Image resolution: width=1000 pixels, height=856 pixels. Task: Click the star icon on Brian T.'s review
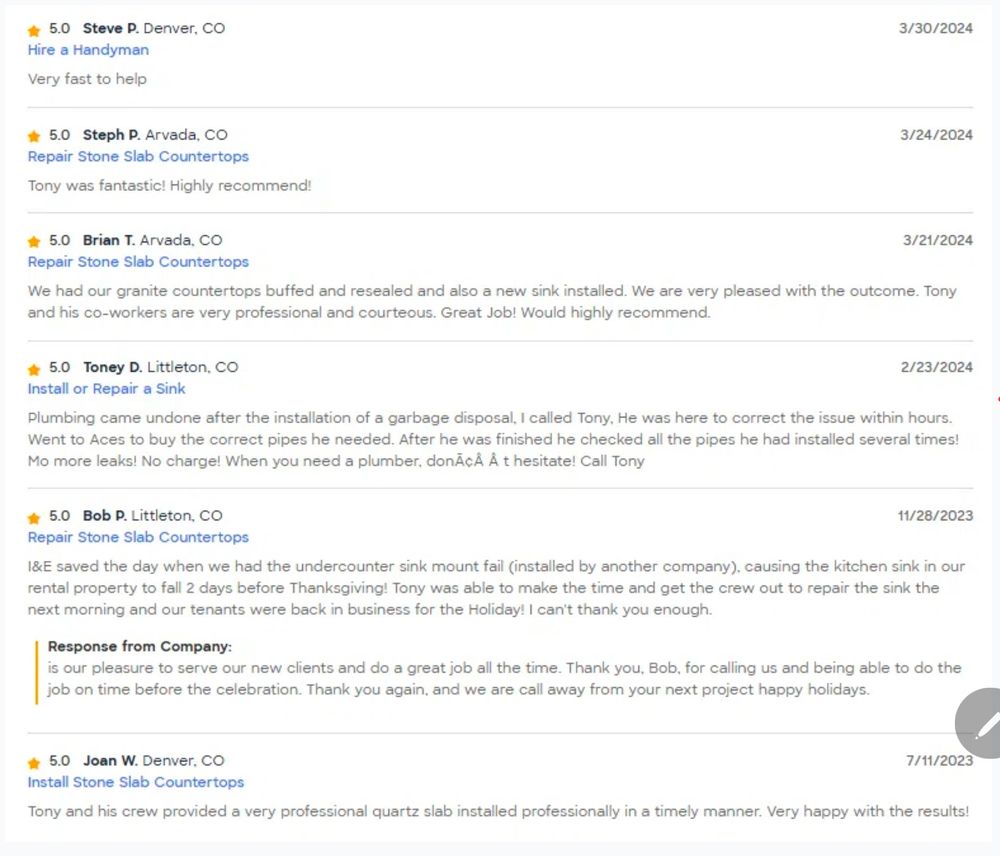pos(34,242)
